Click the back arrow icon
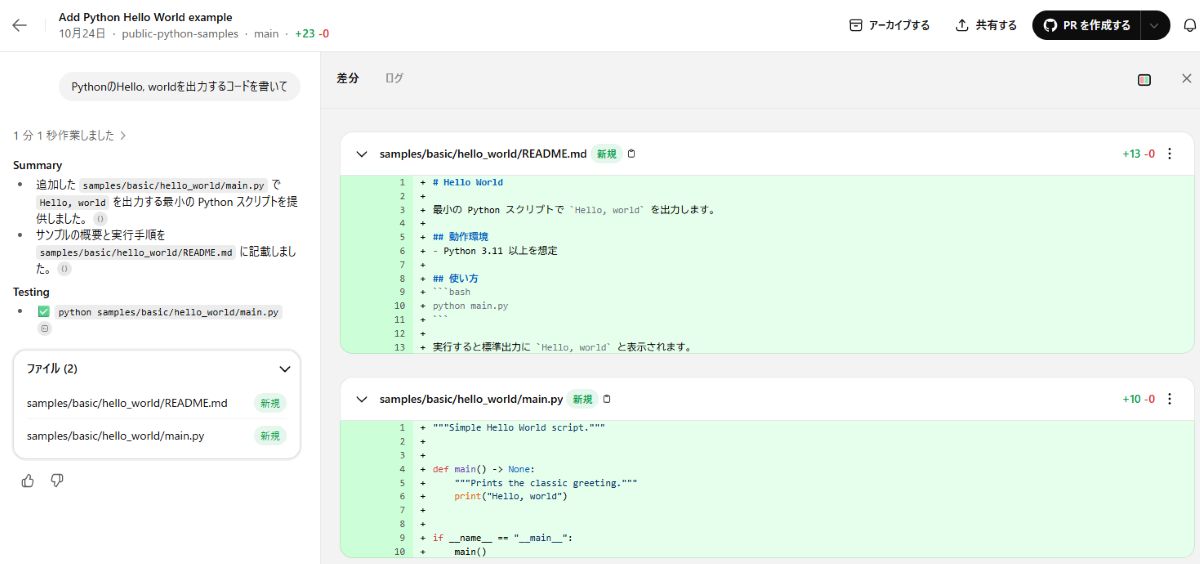 19,25
